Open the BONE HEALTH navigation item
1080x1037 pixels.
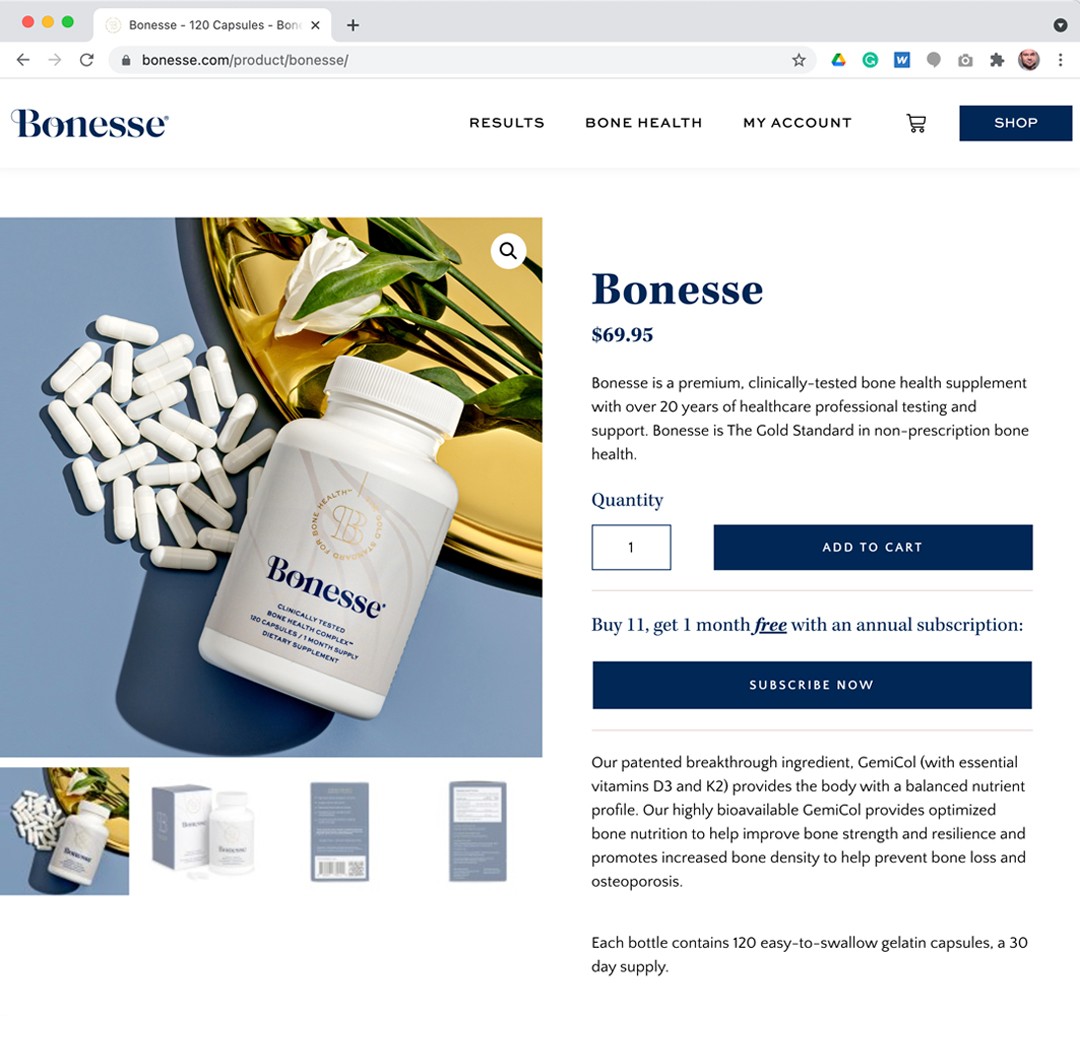[x=643, y=123]
